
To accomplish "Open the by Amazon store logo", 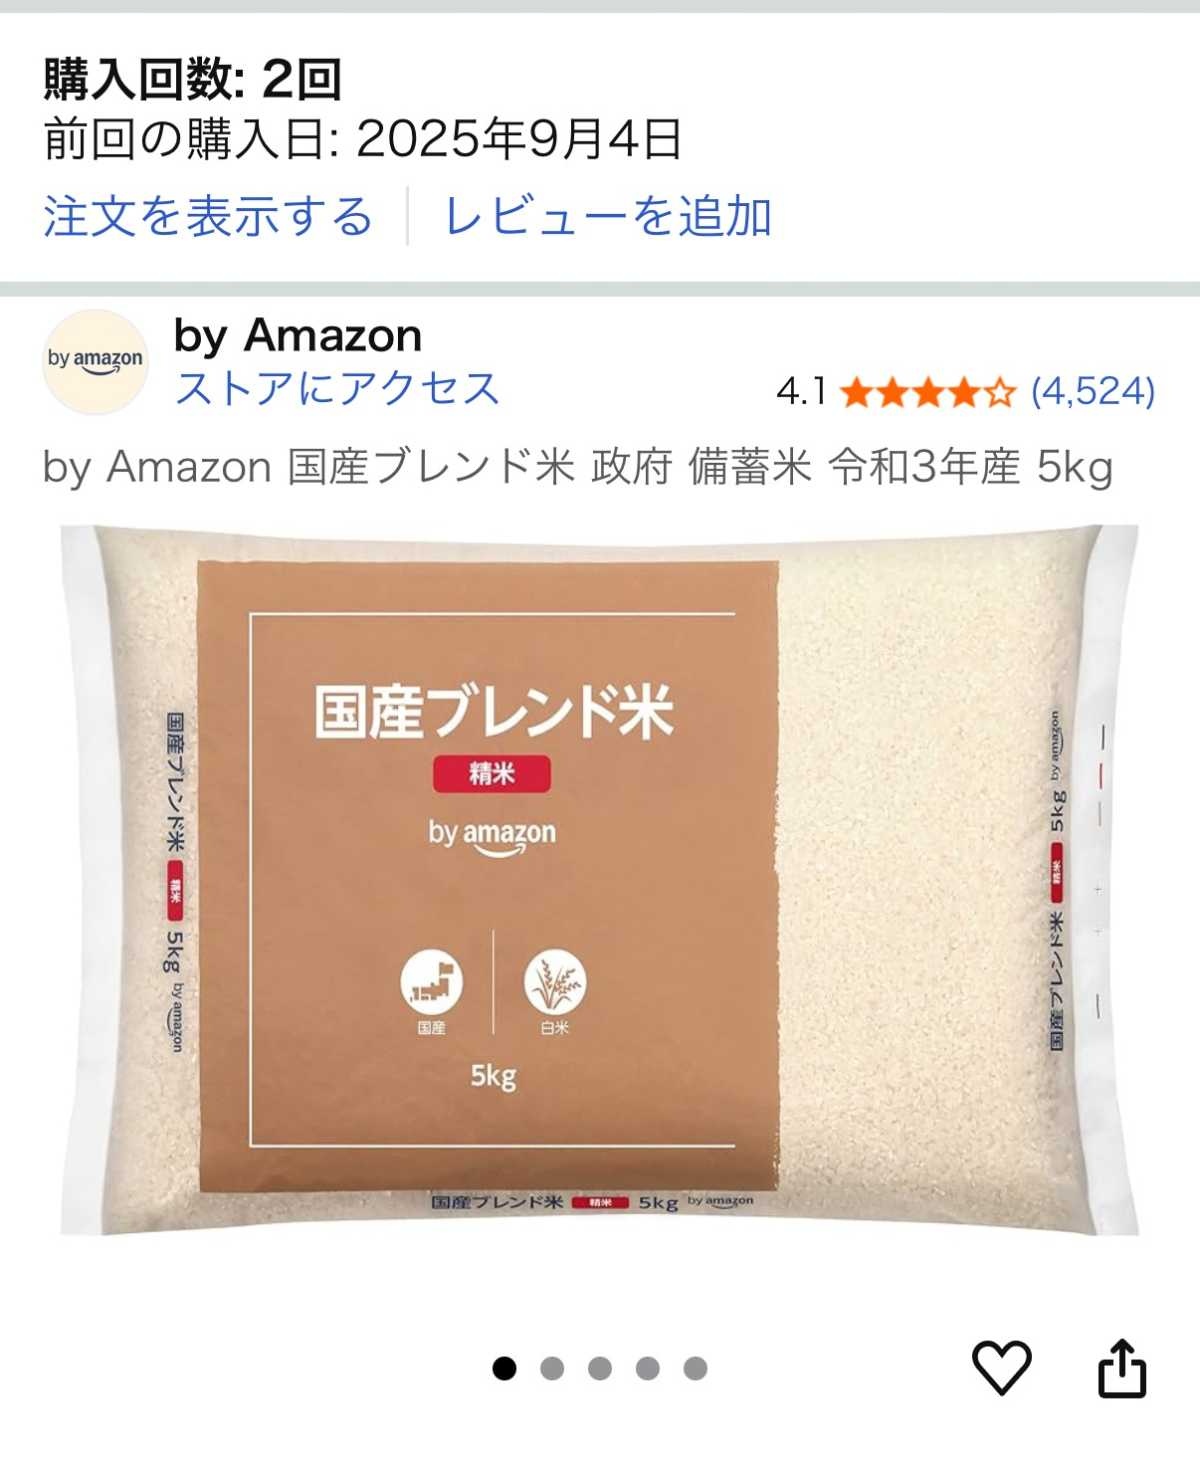I will [96, 362].
